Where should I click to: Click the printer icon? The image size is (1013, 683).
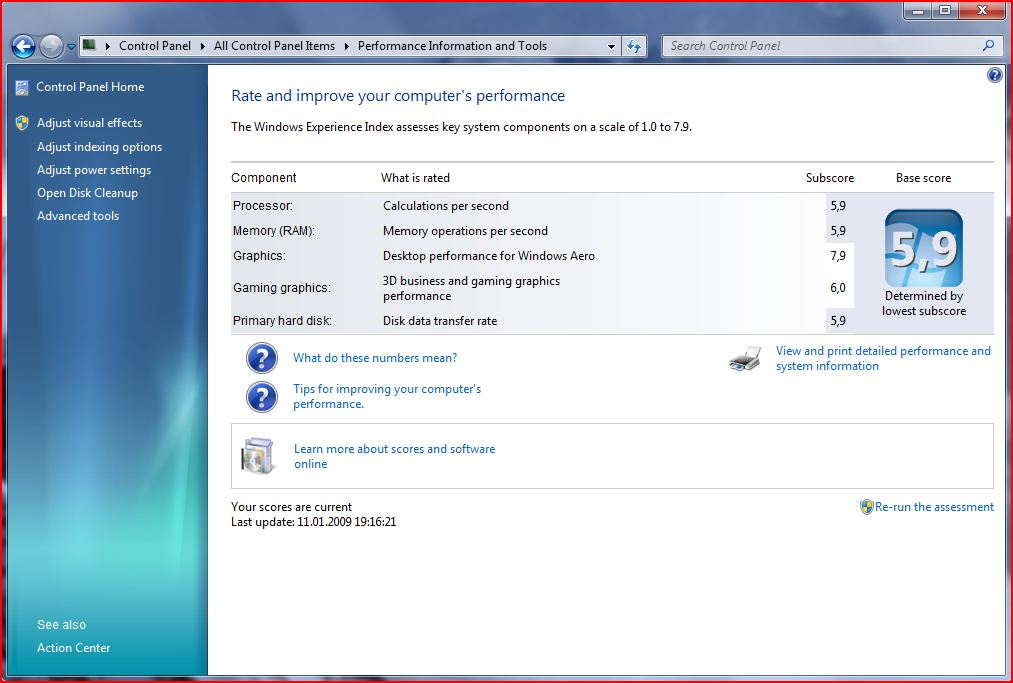[x=745, y=359]
